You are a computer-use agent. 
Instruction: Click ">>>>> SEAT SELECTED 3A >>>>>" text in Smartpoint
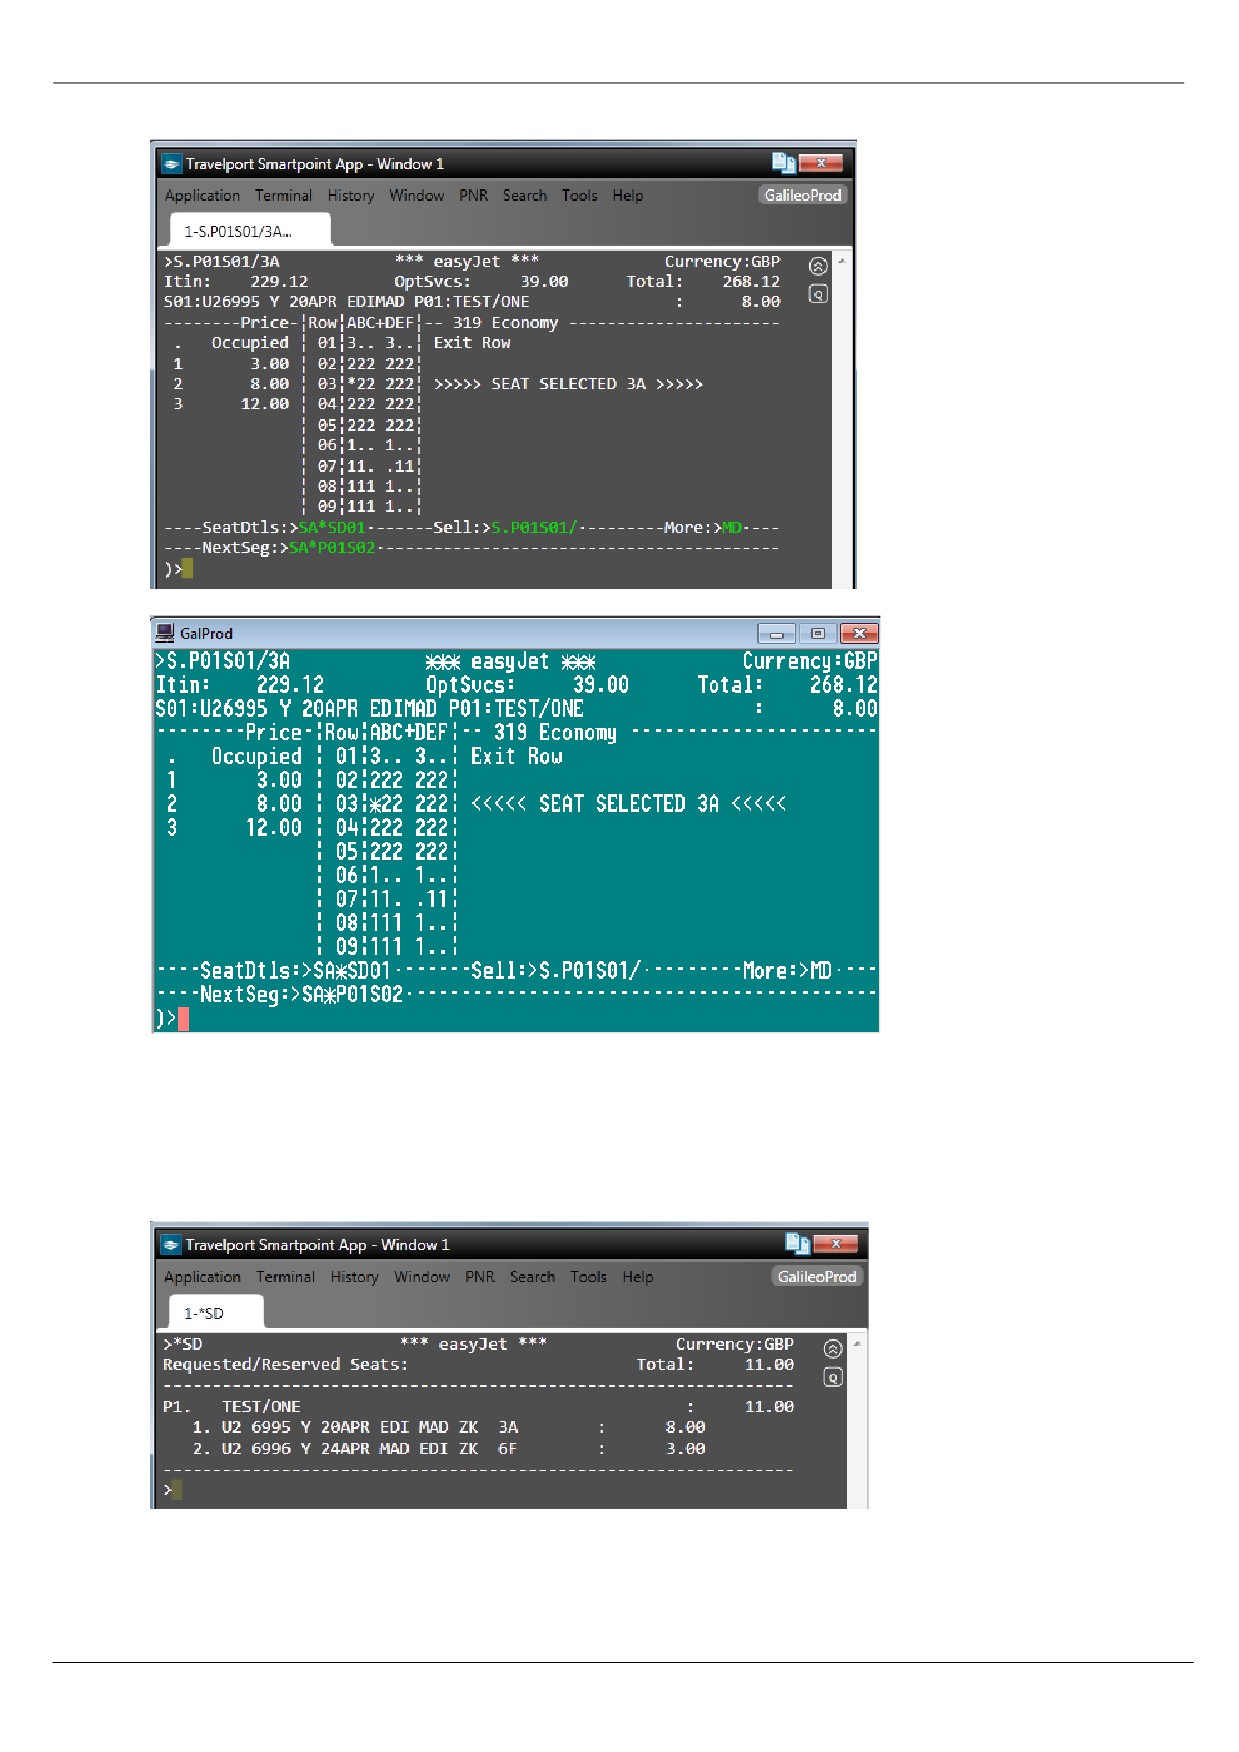[568, 384]
